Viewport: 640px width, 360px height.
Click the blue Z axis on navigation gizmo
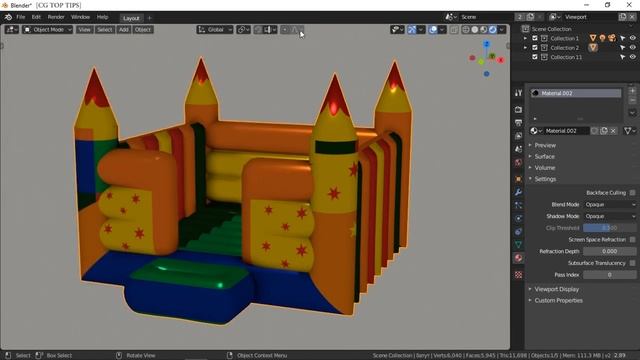click(x=486, y=44)
